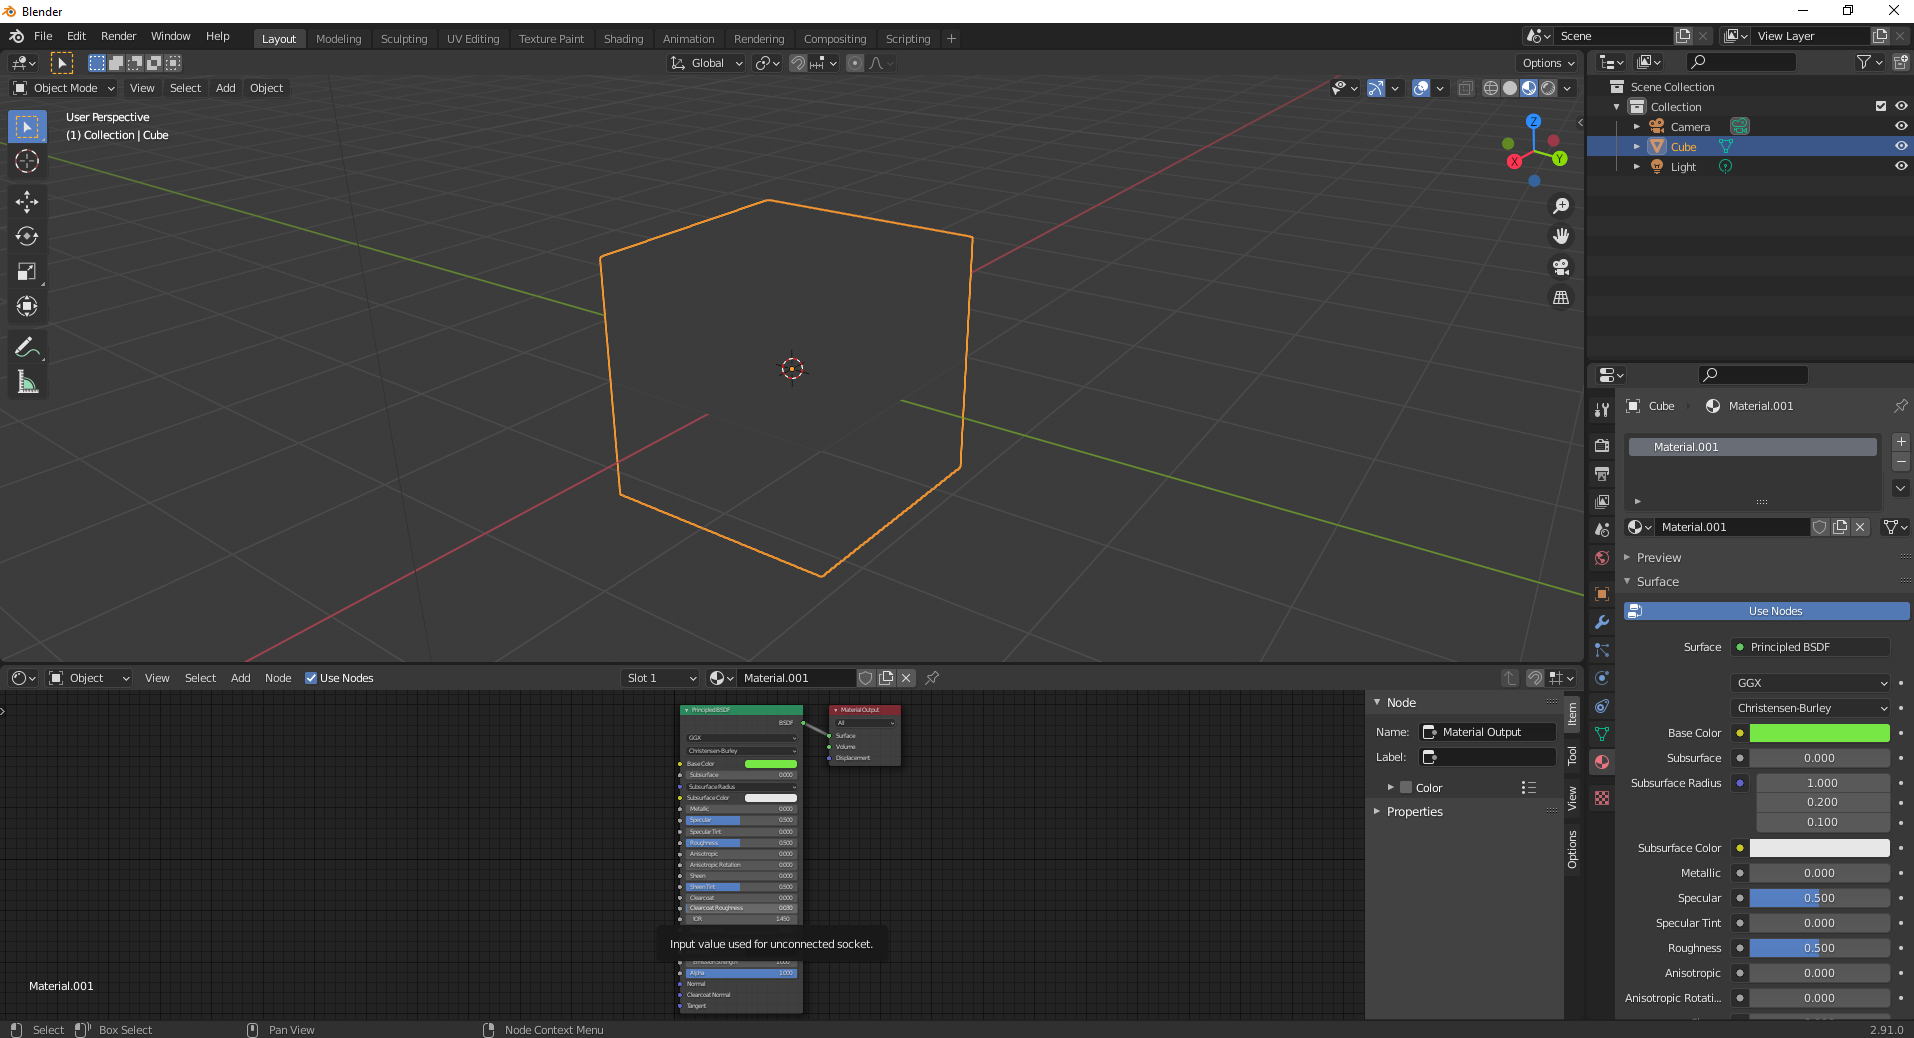The height and width of the screenshot is (1038, 1914).
Task: Select the Rotate tool
Action: (x=27, y=237)
